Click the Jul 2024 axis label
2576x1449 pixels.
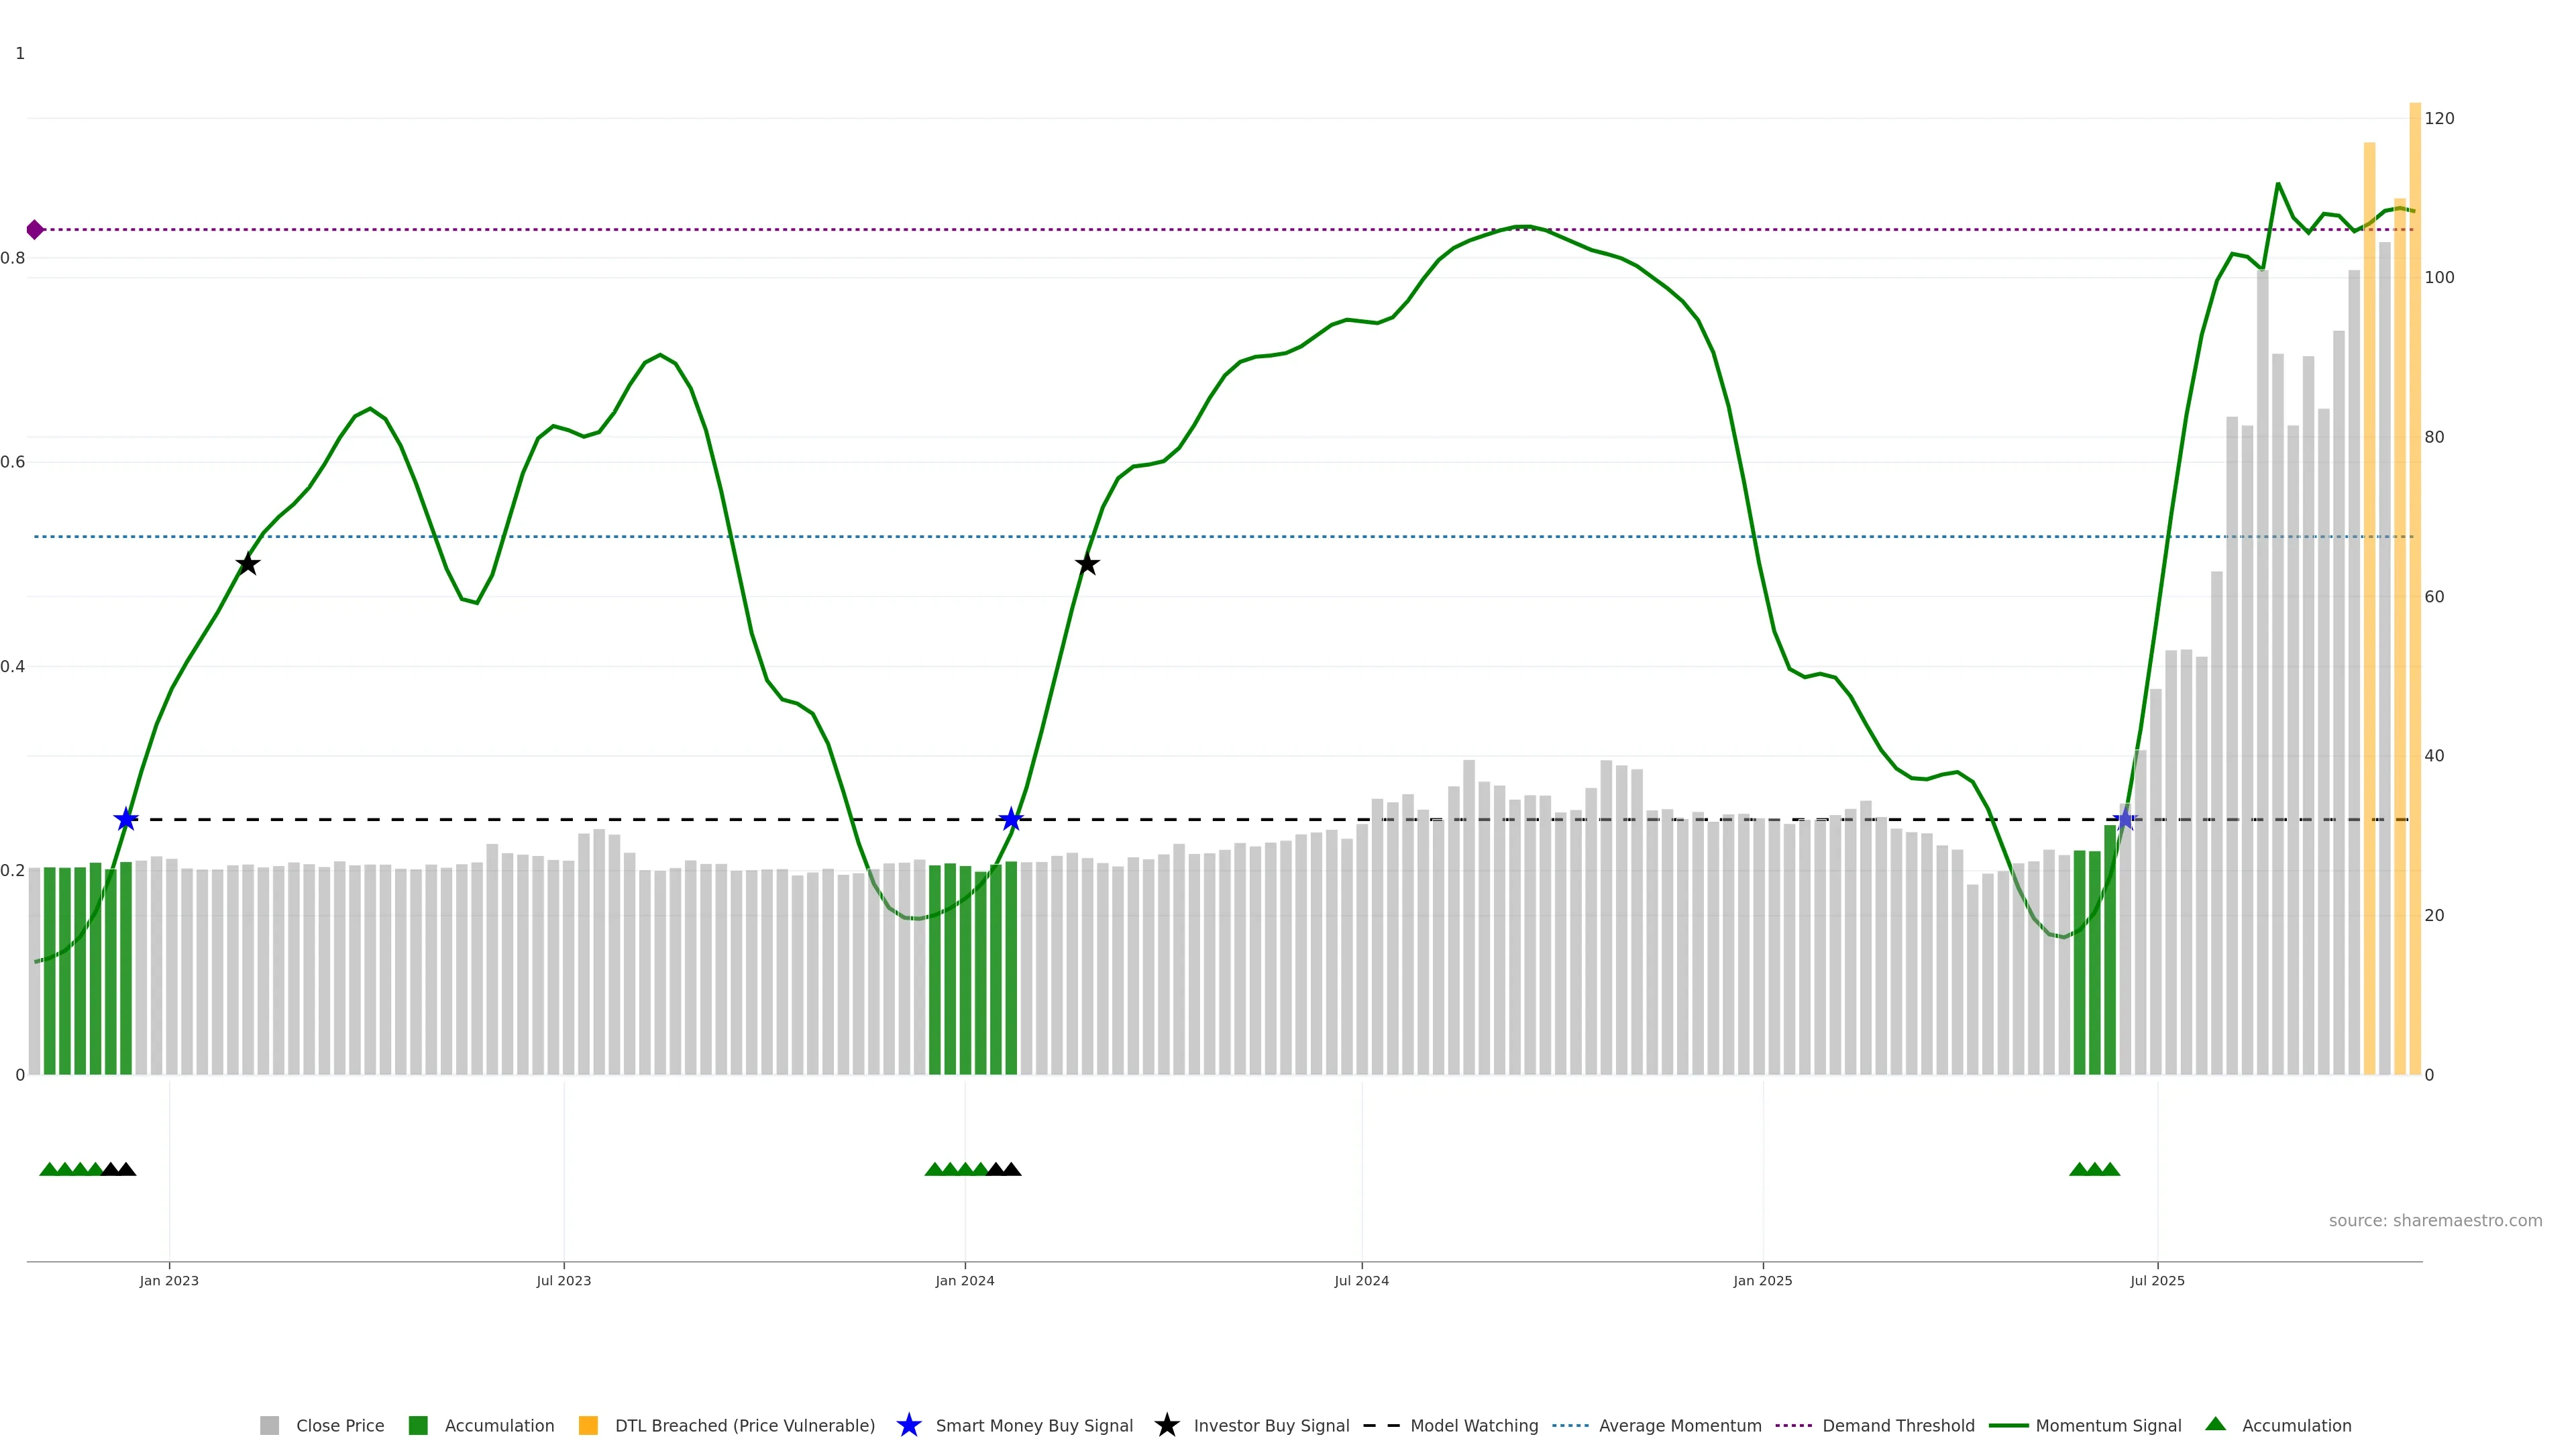[x=1361, y=1281]
